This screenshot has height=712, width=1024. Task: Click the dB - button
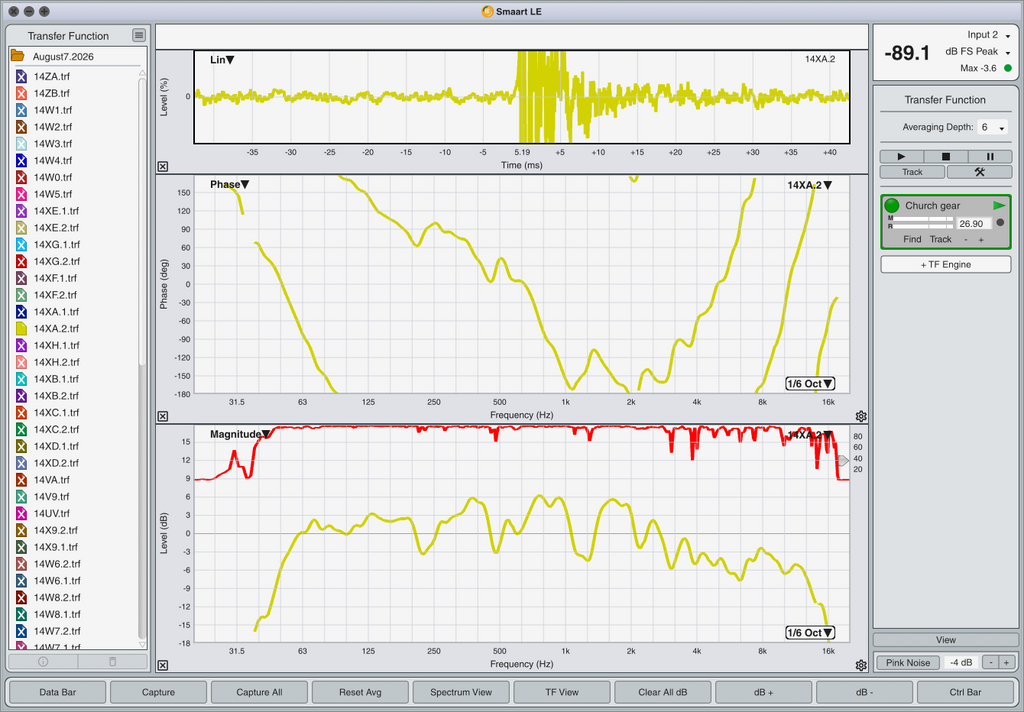click(x=864, y=692)
